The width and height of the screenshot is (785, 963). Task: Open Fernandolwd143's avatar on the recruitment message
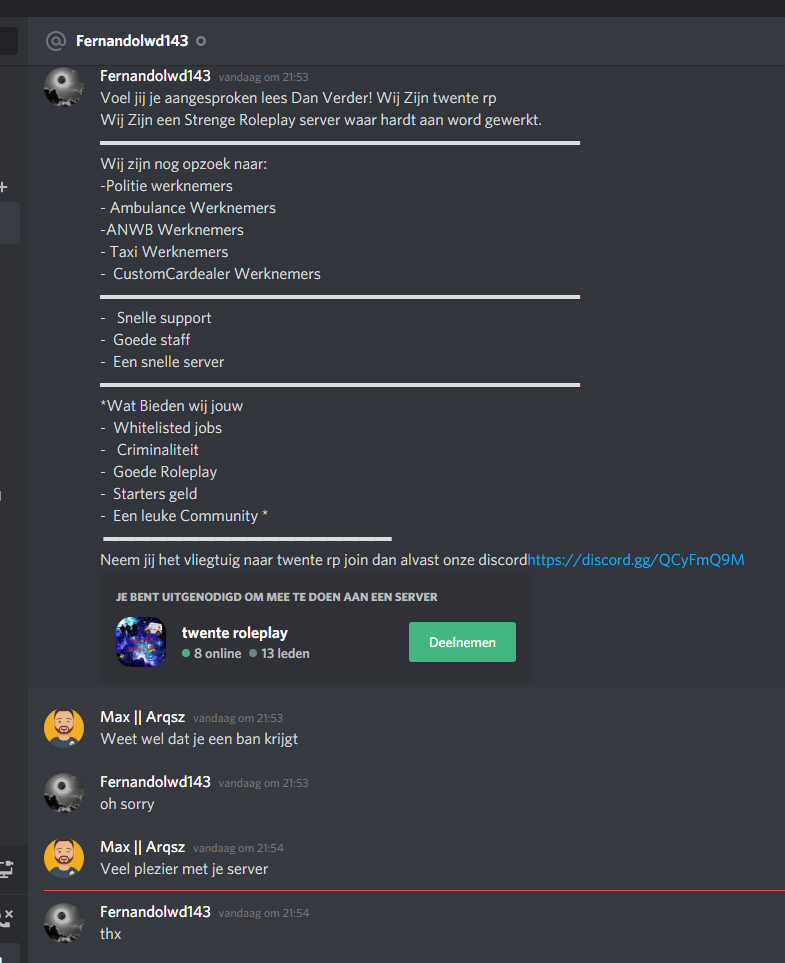64,87
